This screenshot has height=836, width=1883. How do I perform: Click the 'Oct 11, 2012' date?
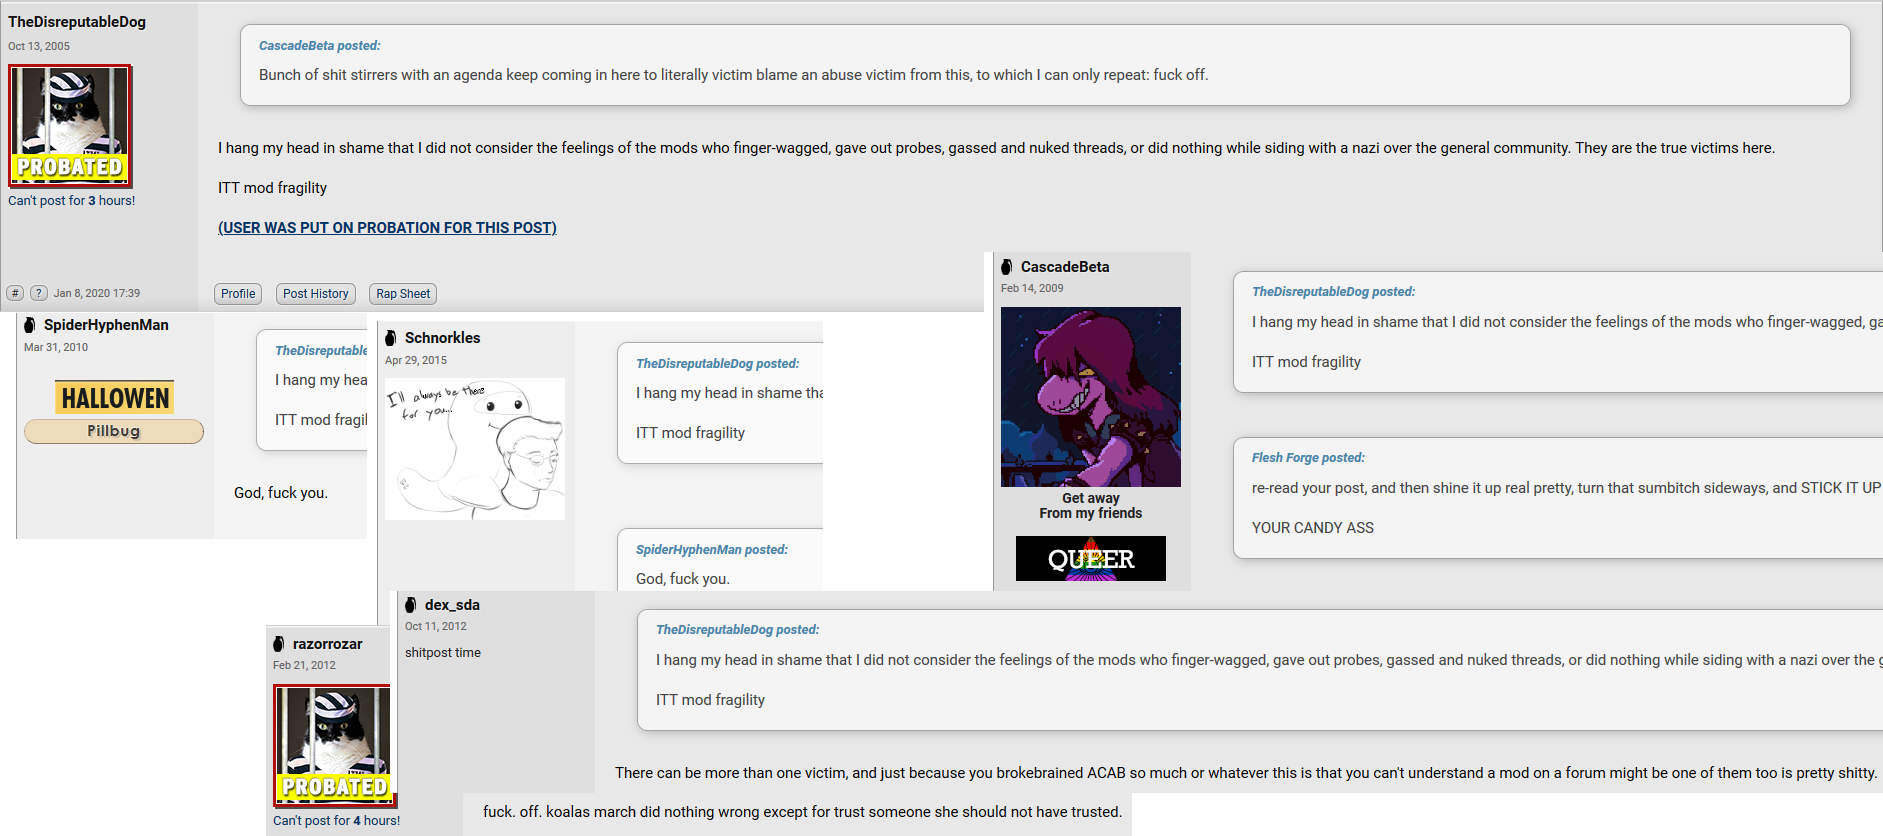[x=436, y=626]
